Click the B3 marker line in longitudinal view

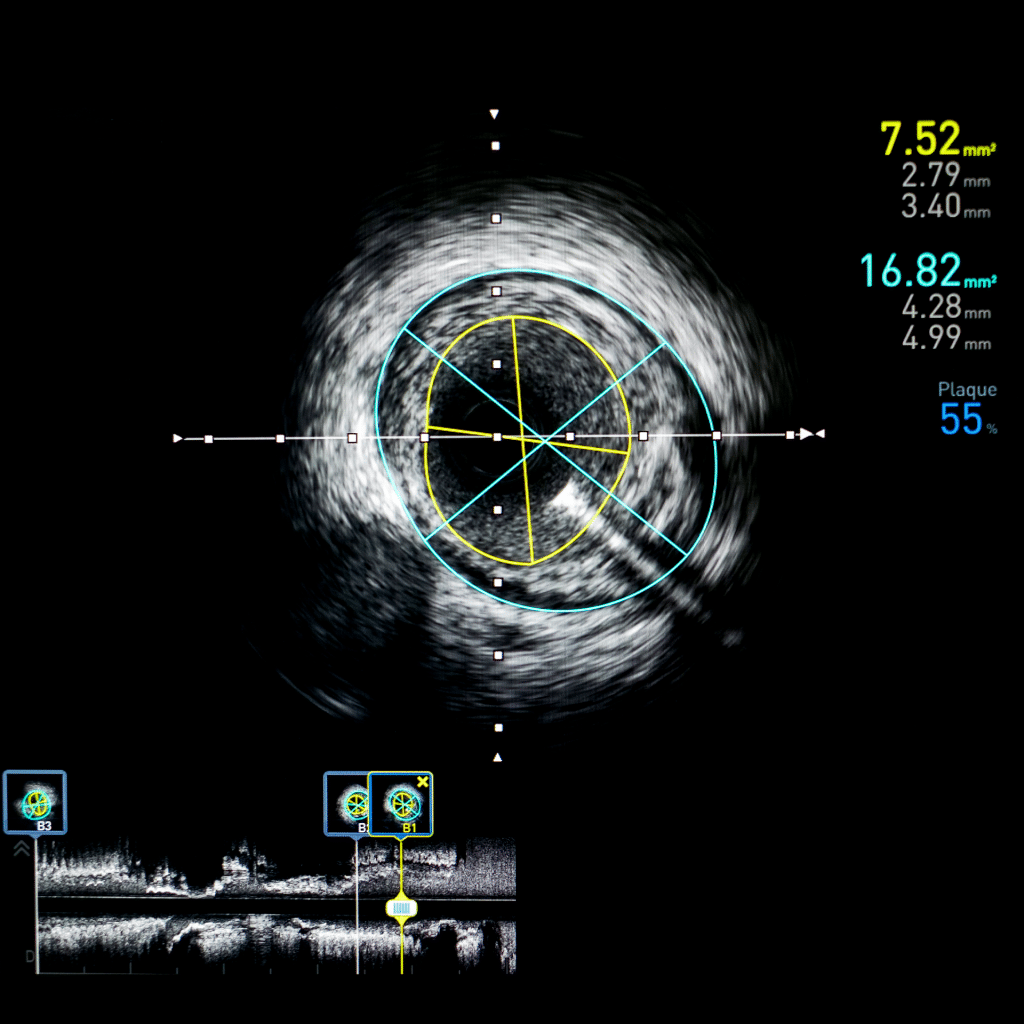[37, 904]
